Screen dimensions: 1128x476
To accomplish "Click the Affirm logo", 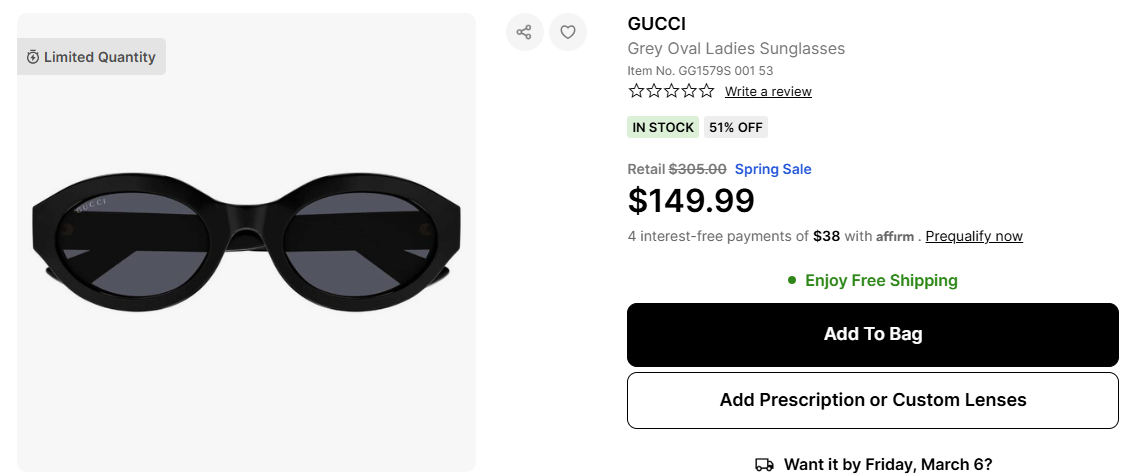I will tap(895, 237).
